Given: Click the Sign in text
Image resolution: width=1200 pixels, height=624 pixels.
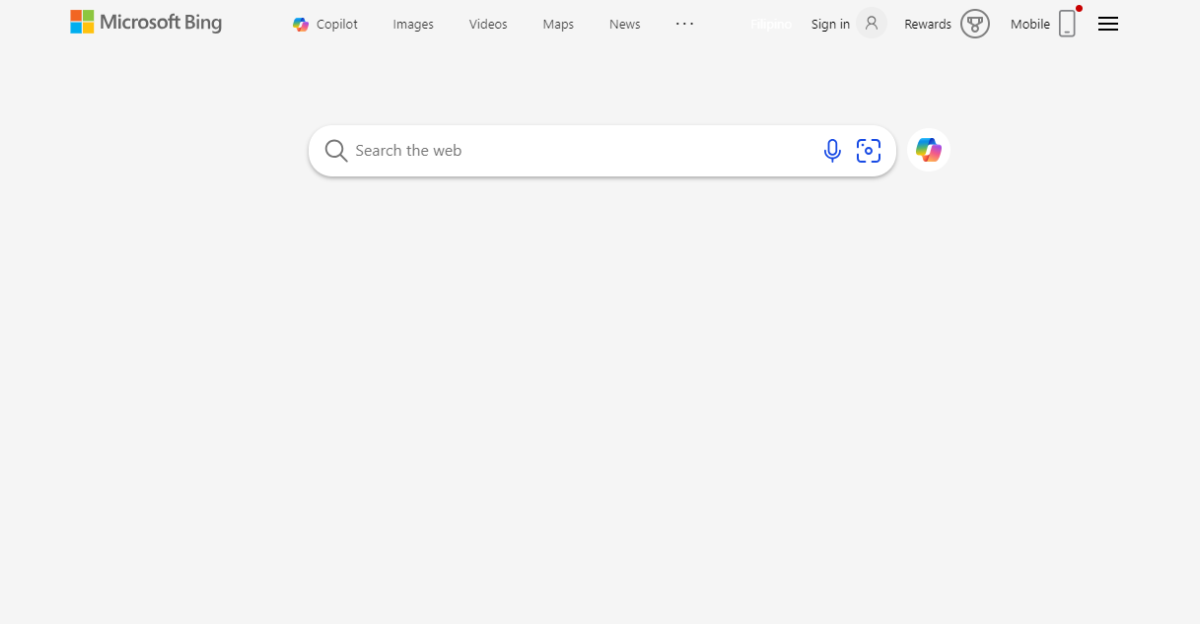Looking at the screenshot, I should click(830, 24).
